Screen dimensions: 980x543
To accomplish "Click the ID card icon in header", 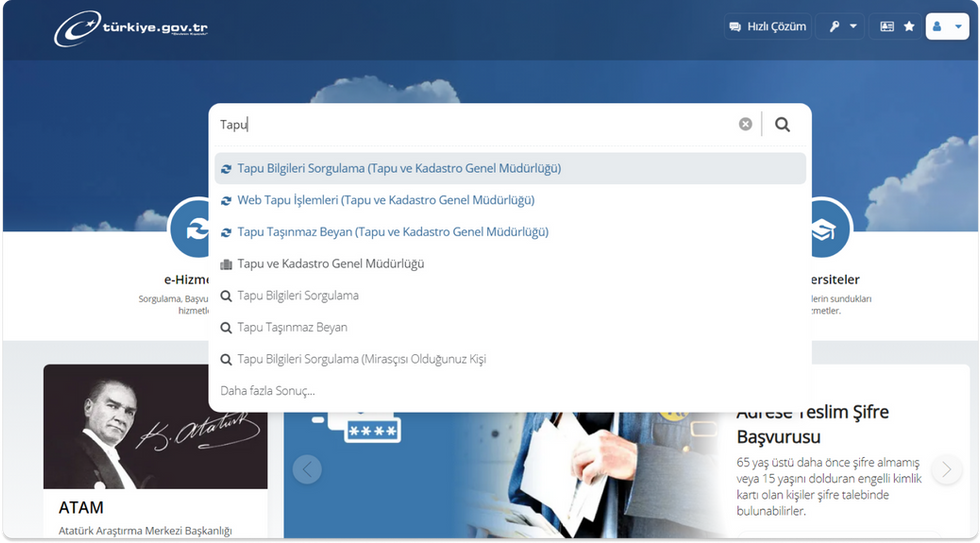I will click(x=886, y=26).
